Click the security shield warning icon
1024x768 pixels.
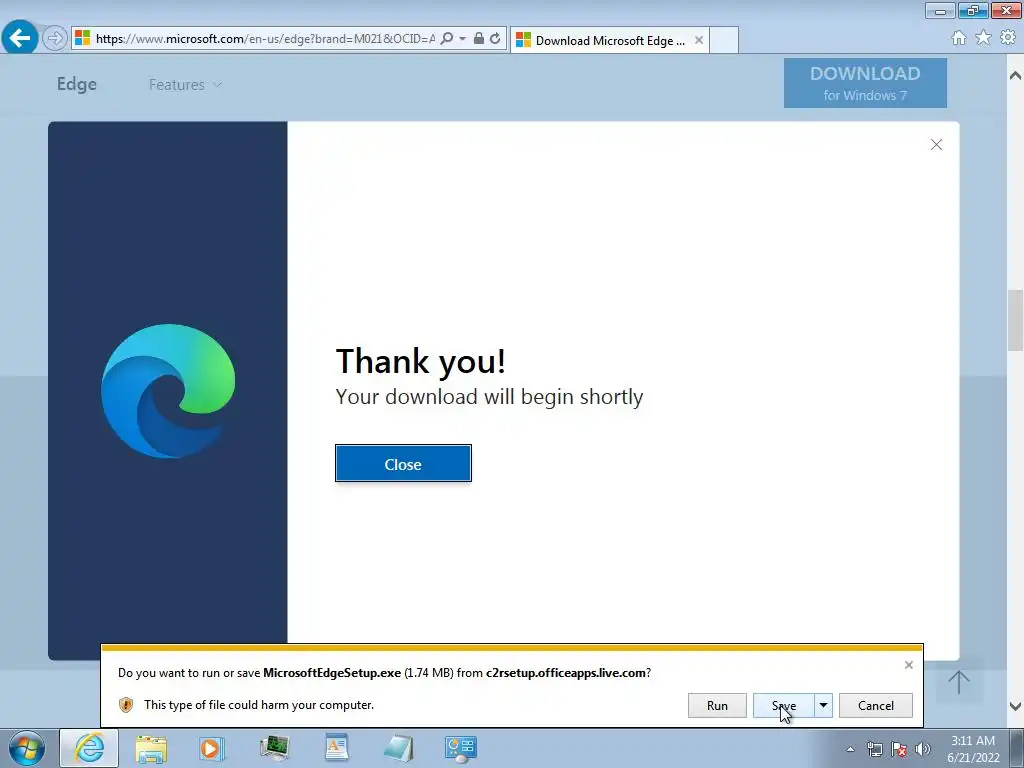(126, 705)
